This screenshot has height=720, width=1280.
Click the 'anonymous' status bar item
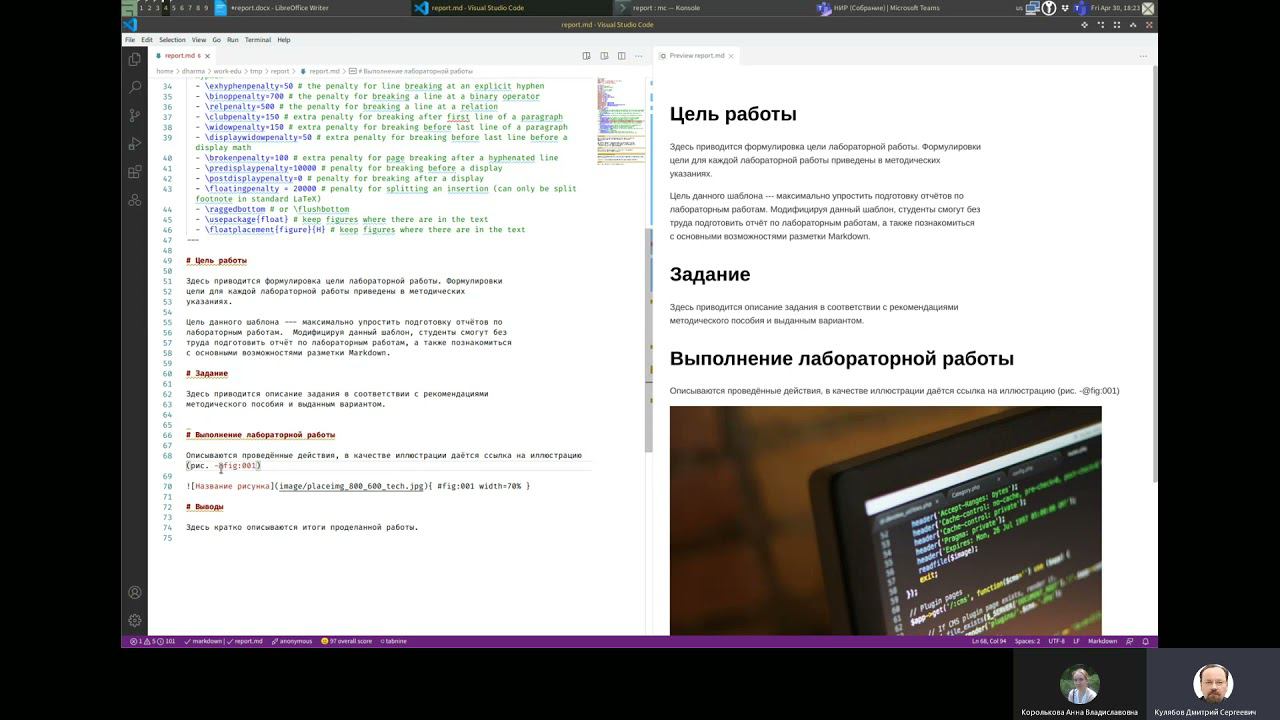(x=292, y=641)
